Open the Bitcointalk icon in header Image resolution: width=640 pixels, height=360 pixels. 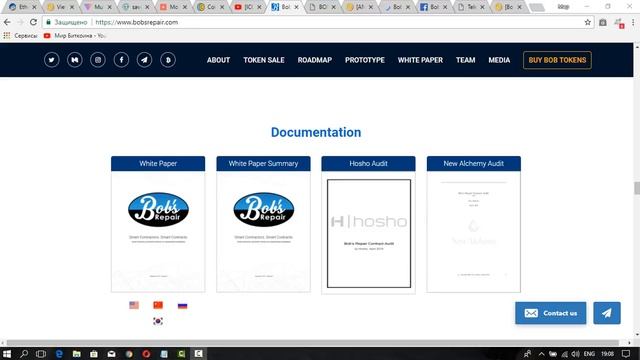click(x=168, y=60)
